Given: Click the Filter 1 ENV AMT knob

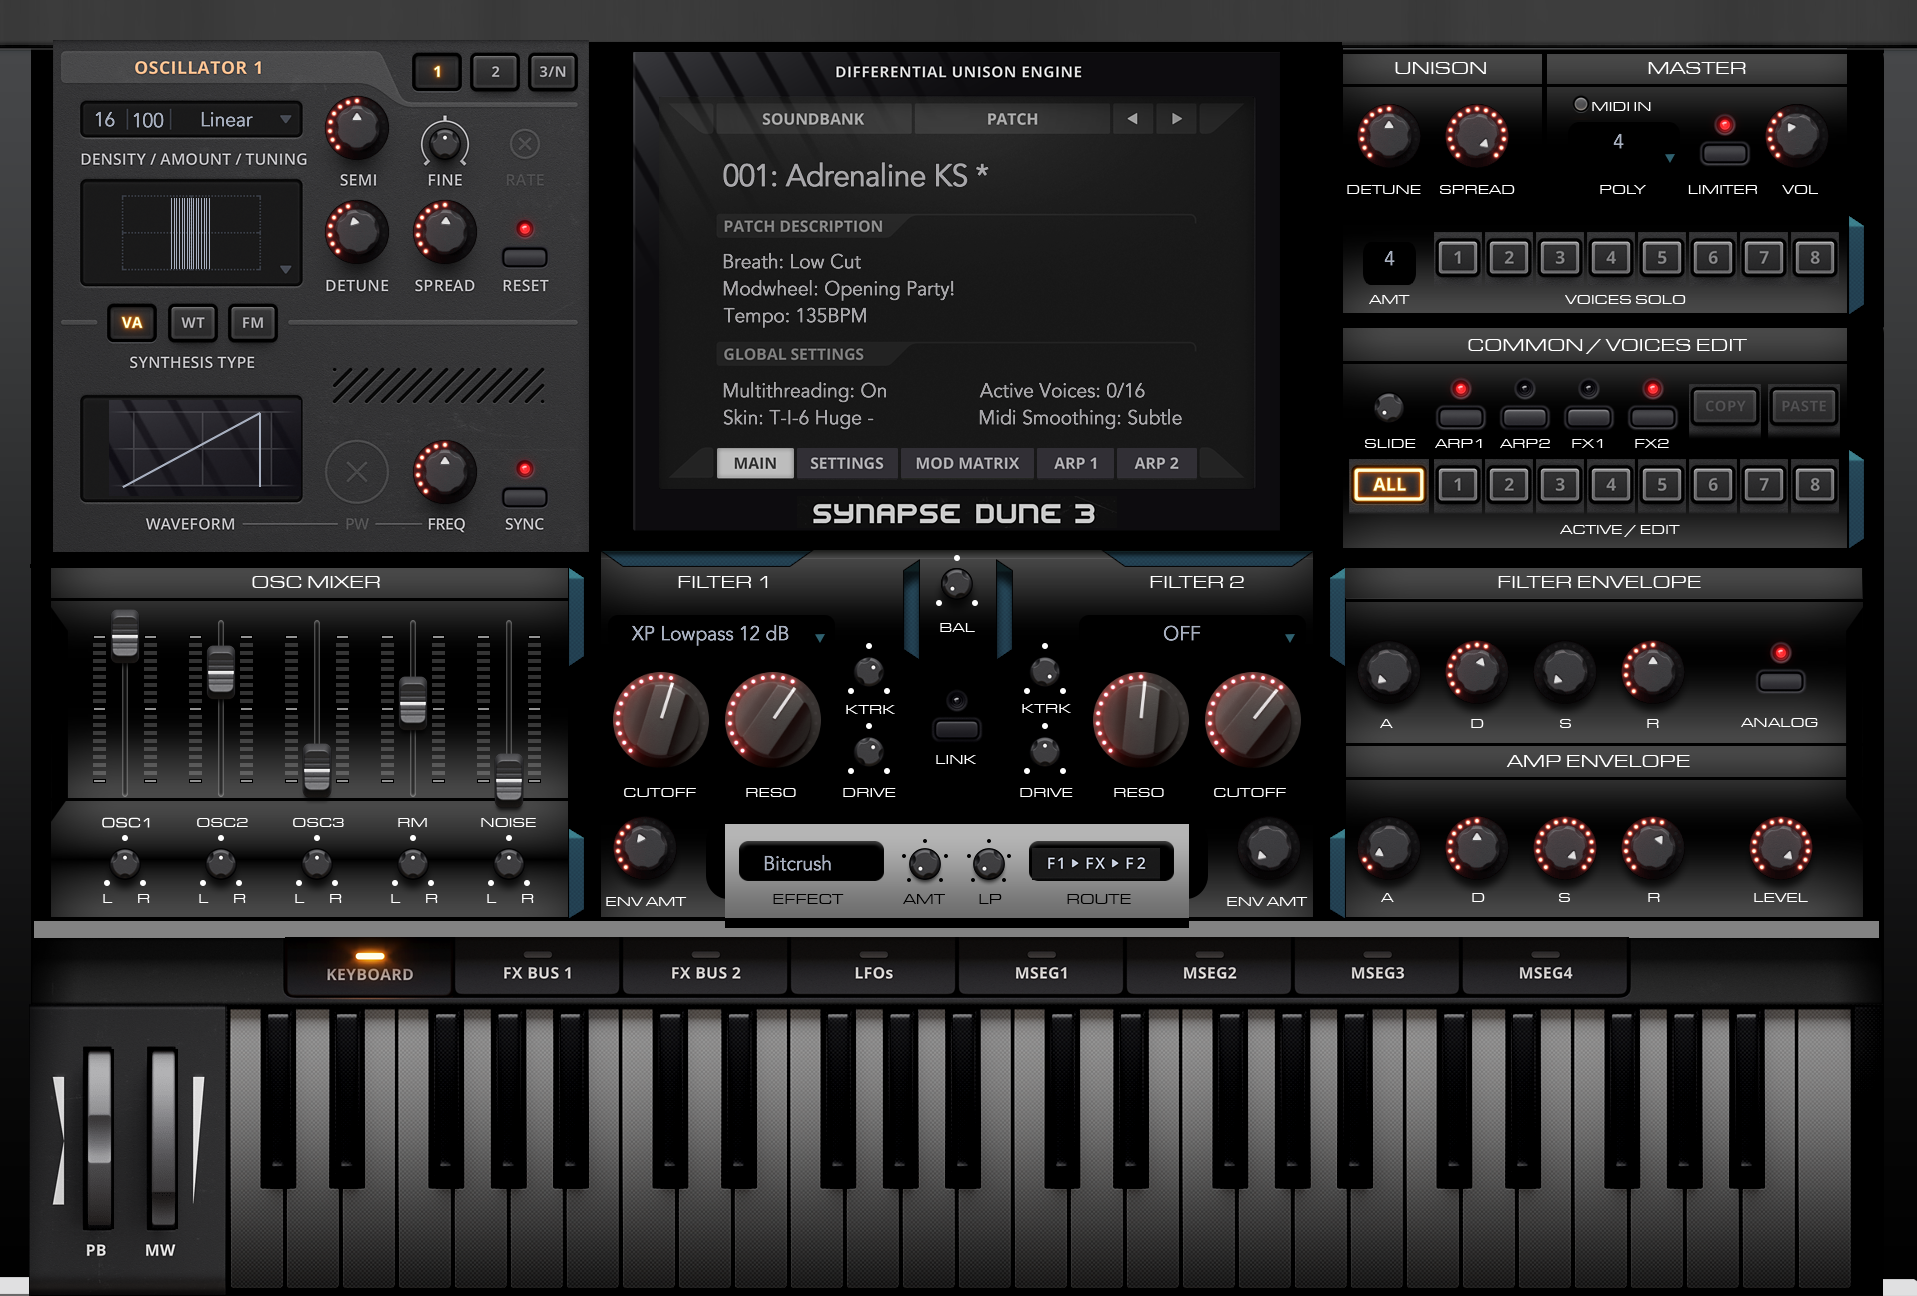Looking at the screenshot, I should 644,848.
